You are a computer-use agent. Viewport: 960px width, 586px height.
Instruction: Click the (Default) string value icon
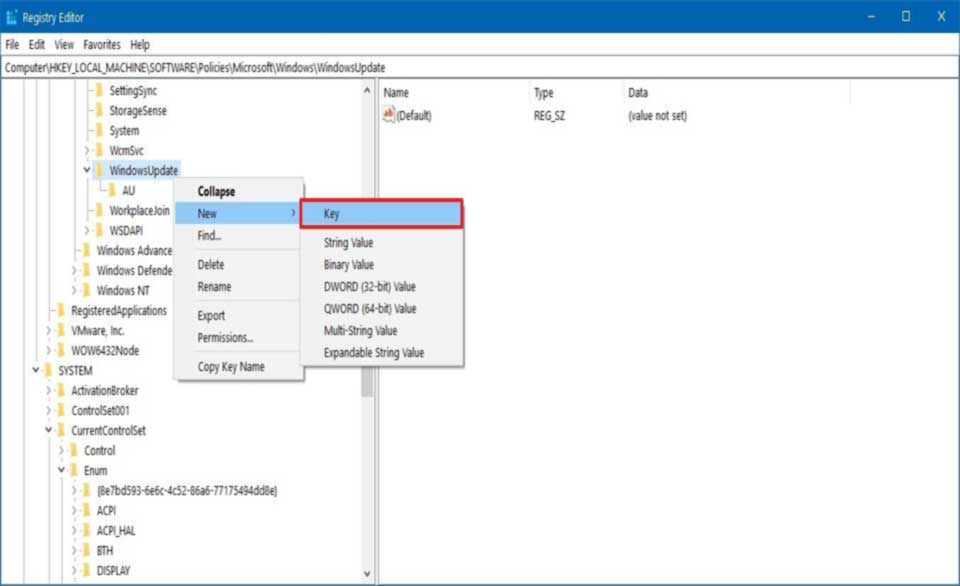[389, 115]
